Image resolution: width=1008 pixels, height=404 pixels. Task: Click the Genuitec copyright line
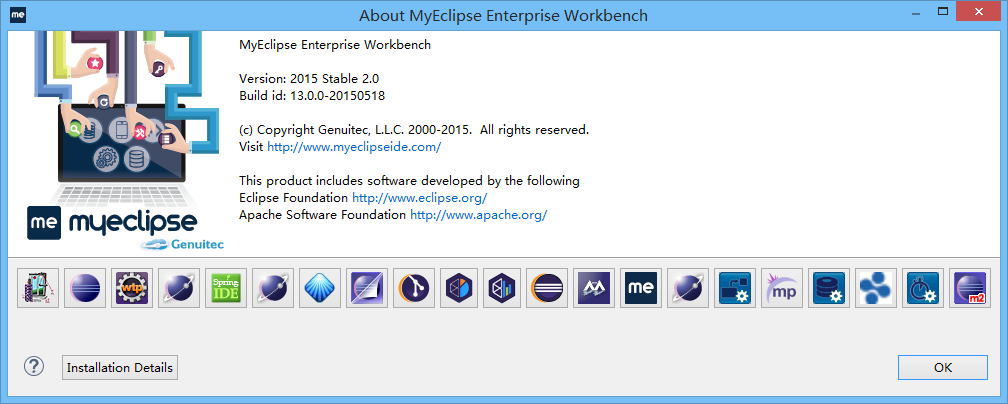pyautogui.click(x=414, y=130)
